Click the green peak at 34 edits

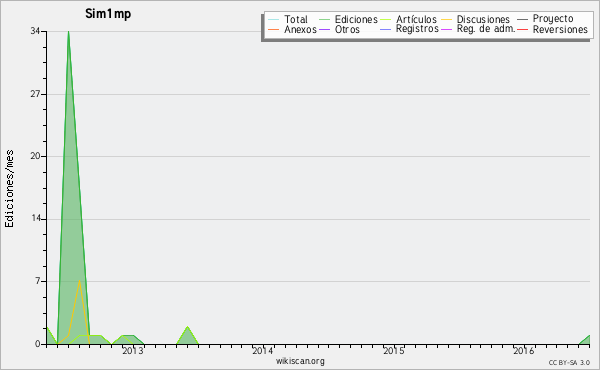point(68,33)
